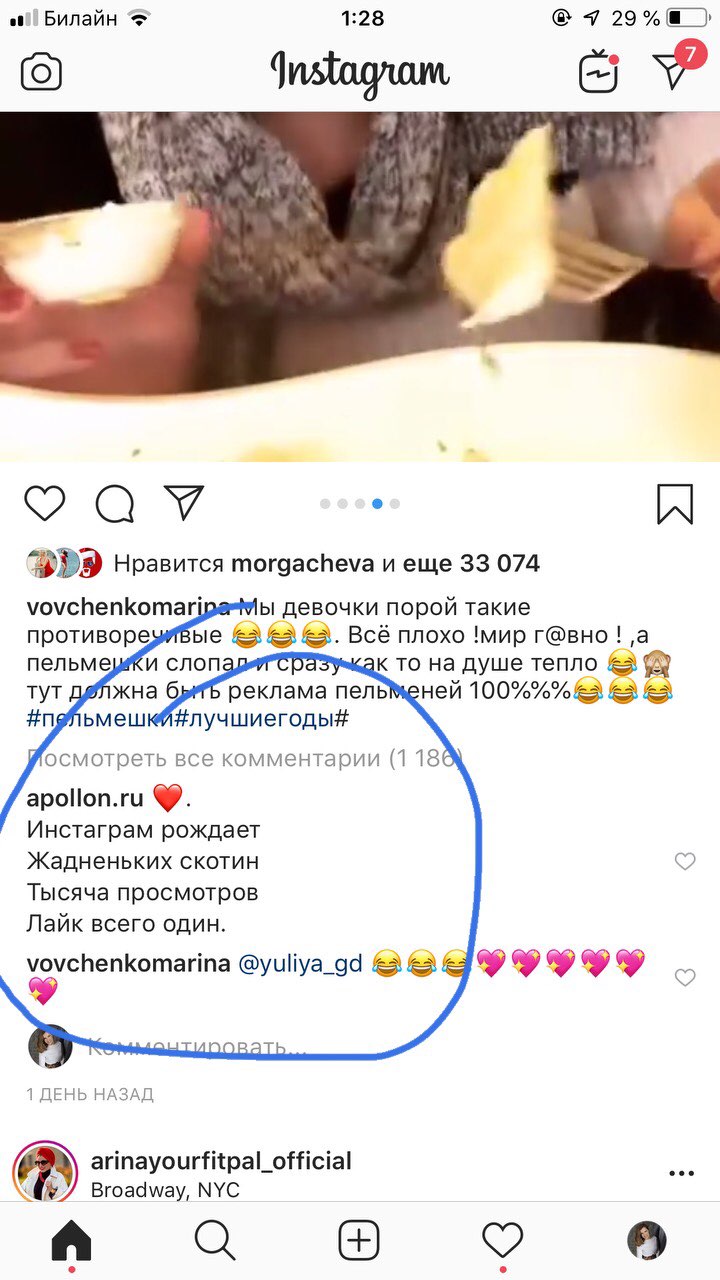Save the post with bookmark icon

tap(675, 503)
